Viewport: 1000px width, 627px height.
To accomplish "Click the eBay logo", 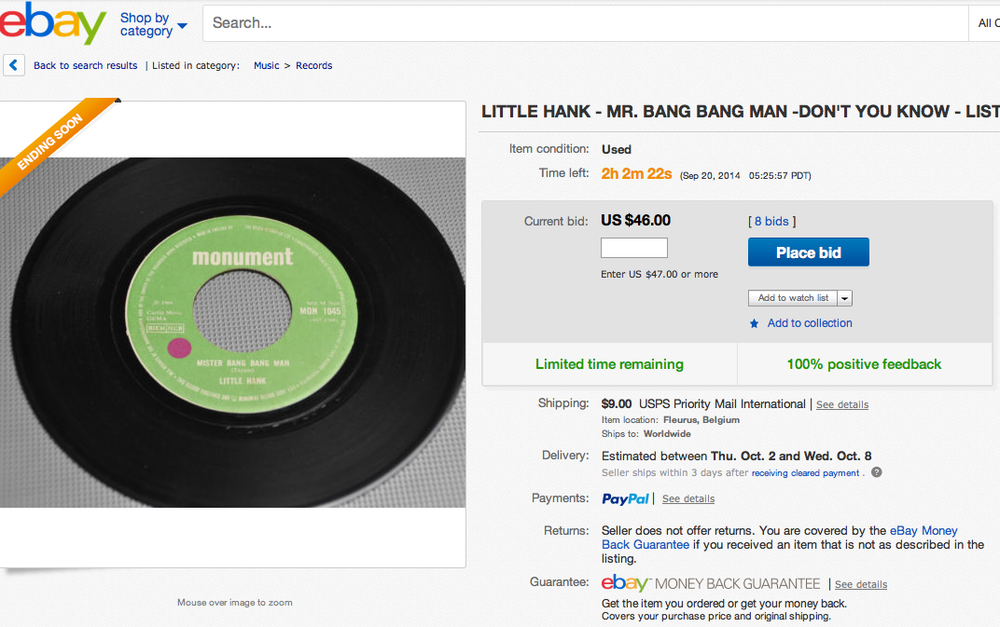I will click(x=52, y=23).
